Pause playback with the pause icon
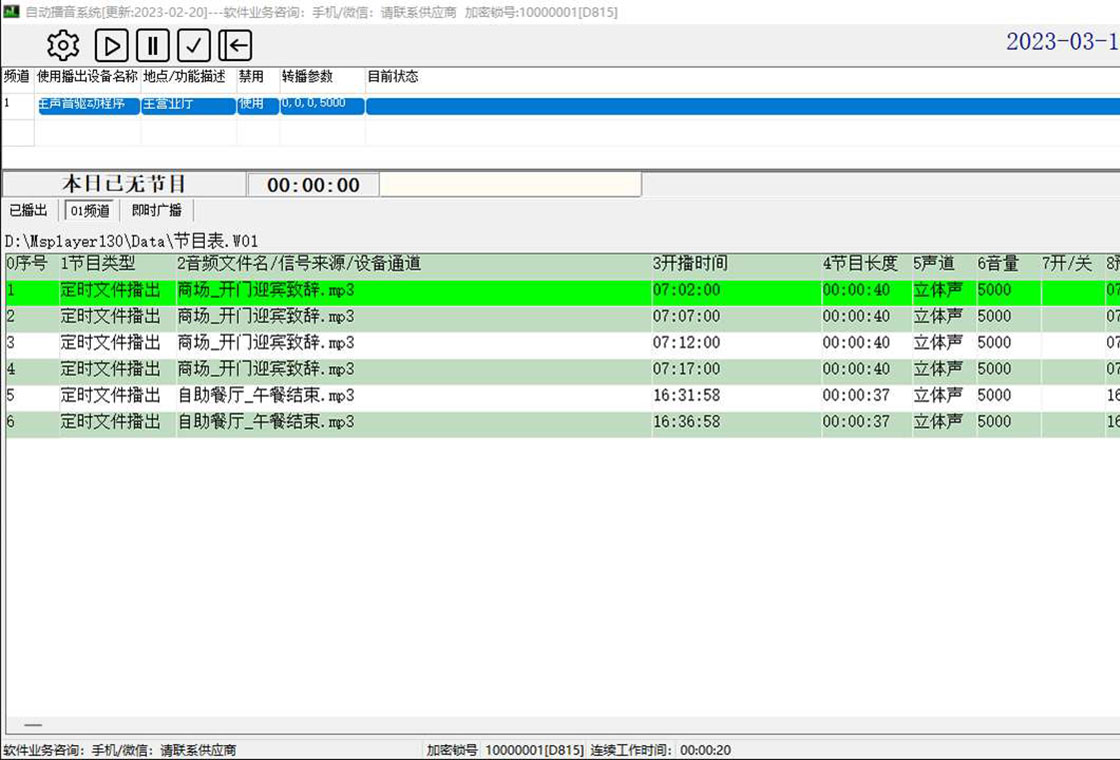The image size is (1120, 760). (153, 46)
